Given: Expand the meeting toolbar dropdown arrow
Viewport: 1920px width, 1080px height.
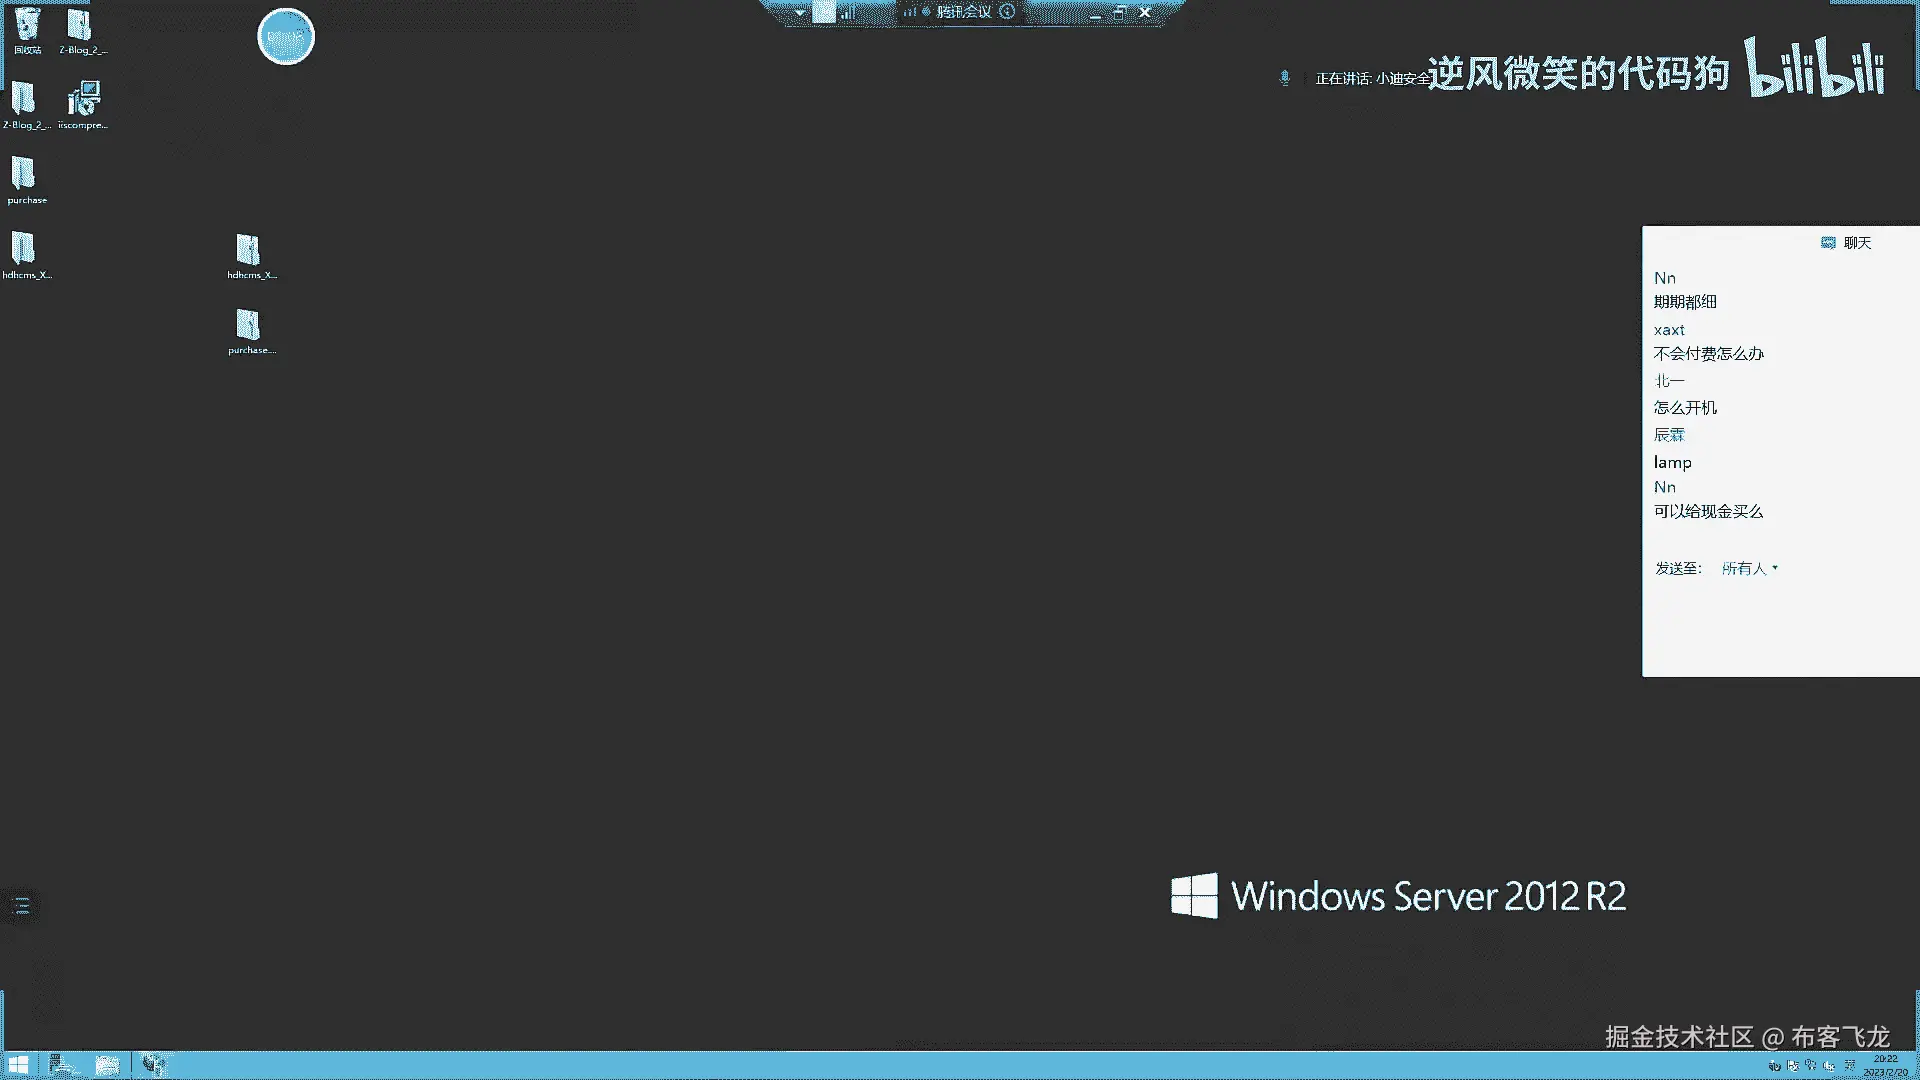Looking at the screenshot, I should tap(800, 13).
